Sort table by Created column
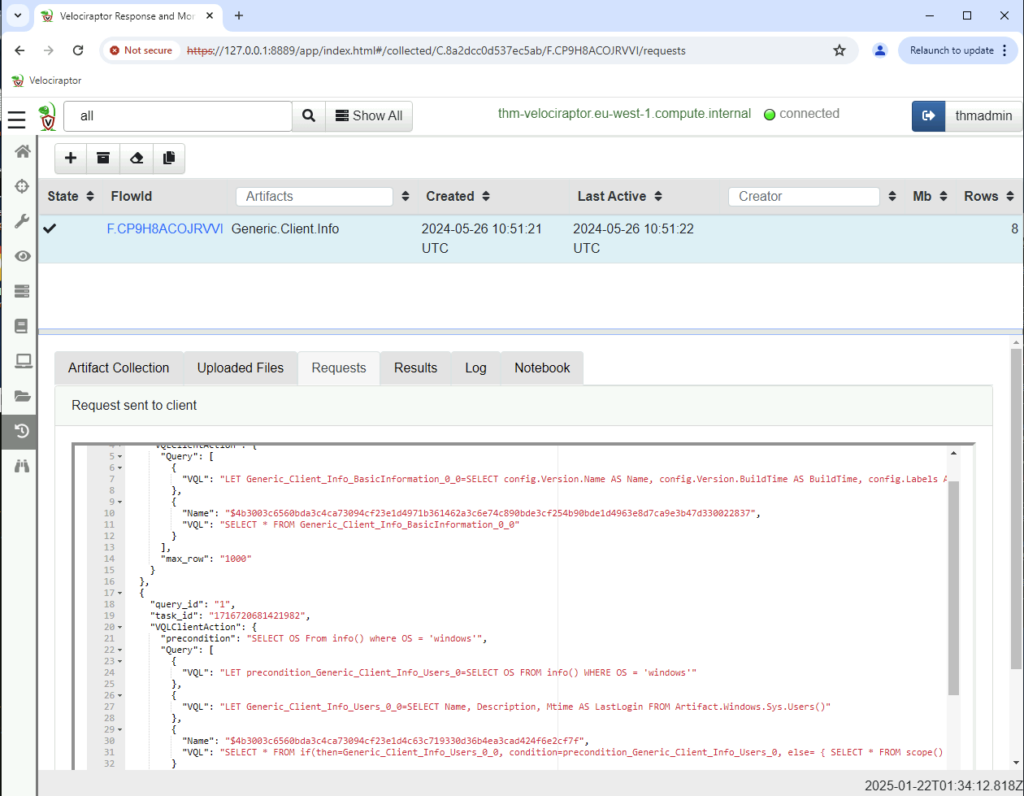Screen dimensions: 1024x796 coord(486,197)
